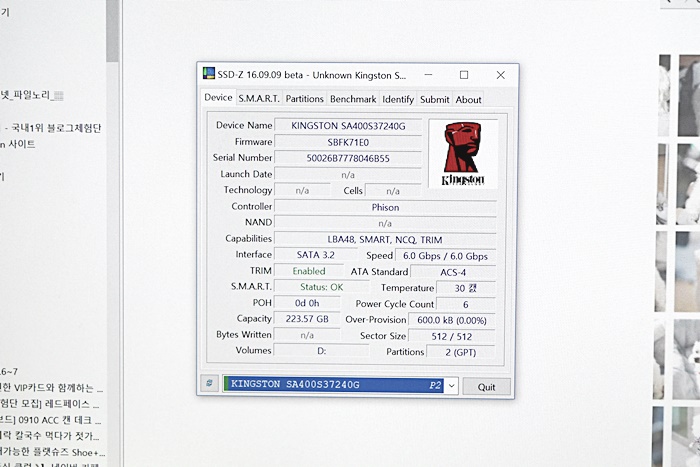This screenshot has width=700, height=467.
Task: Go to the Identify tab
Action: coord(398,99)
